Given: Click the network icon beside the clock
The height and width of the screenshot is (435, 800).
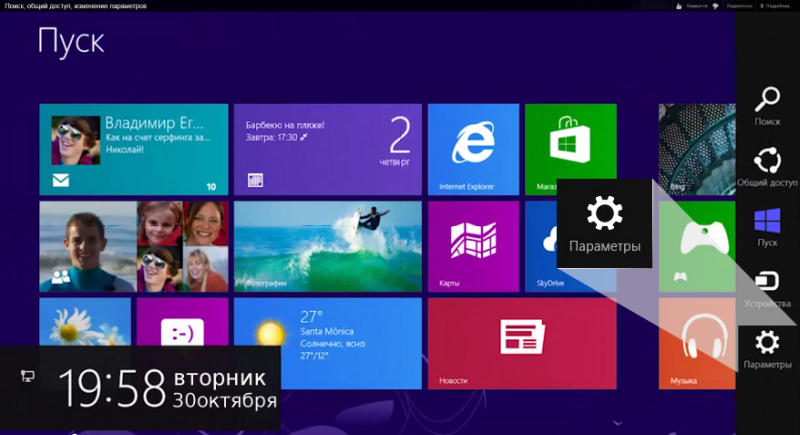Looking at the screenshot, I should [28, 376].
